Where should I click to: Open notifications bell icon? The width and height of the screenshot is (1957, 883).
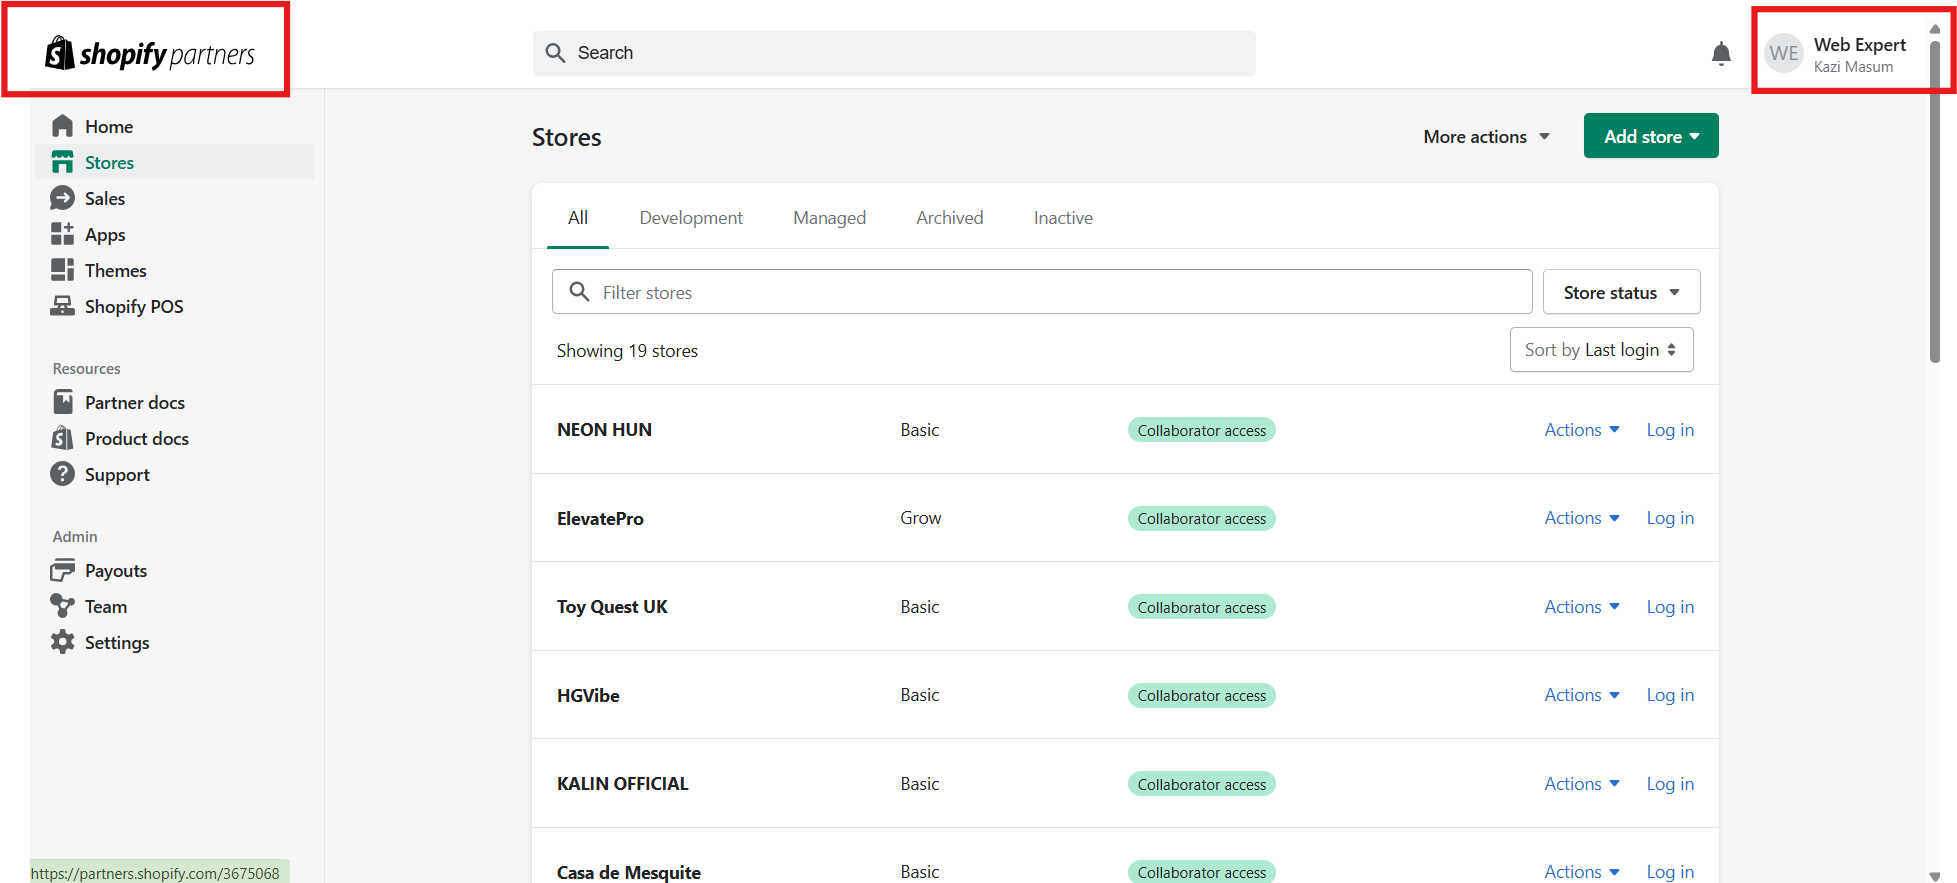click(x=1721, y=54)
